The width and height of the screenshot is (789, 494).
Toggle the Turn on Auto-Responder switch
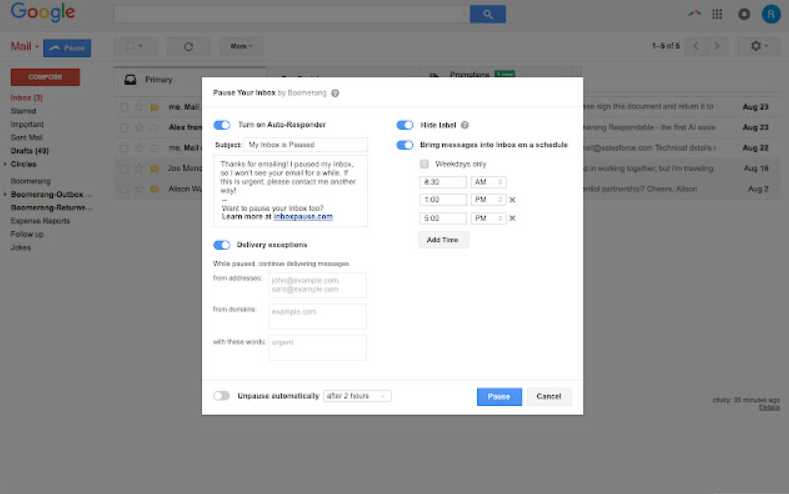[221, 125]
